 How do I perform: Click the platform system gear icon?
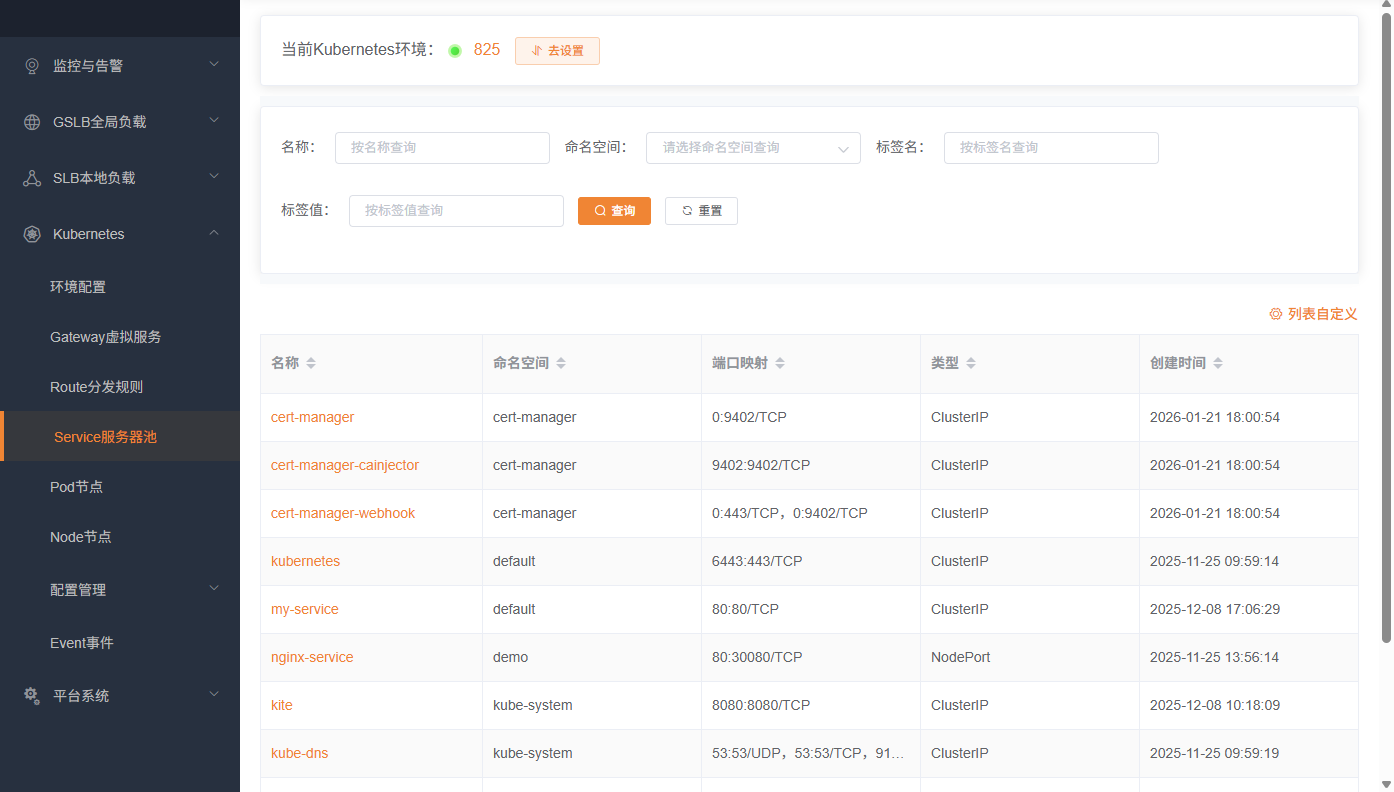click(32, 696)
